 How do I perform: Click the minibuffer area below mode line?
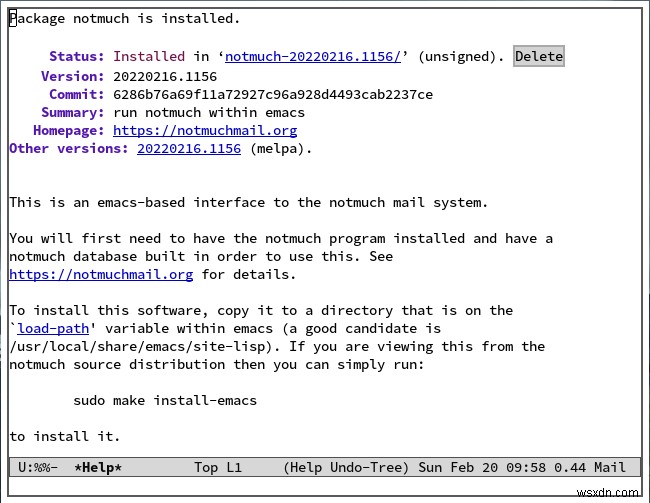click(x=325, y=486)
